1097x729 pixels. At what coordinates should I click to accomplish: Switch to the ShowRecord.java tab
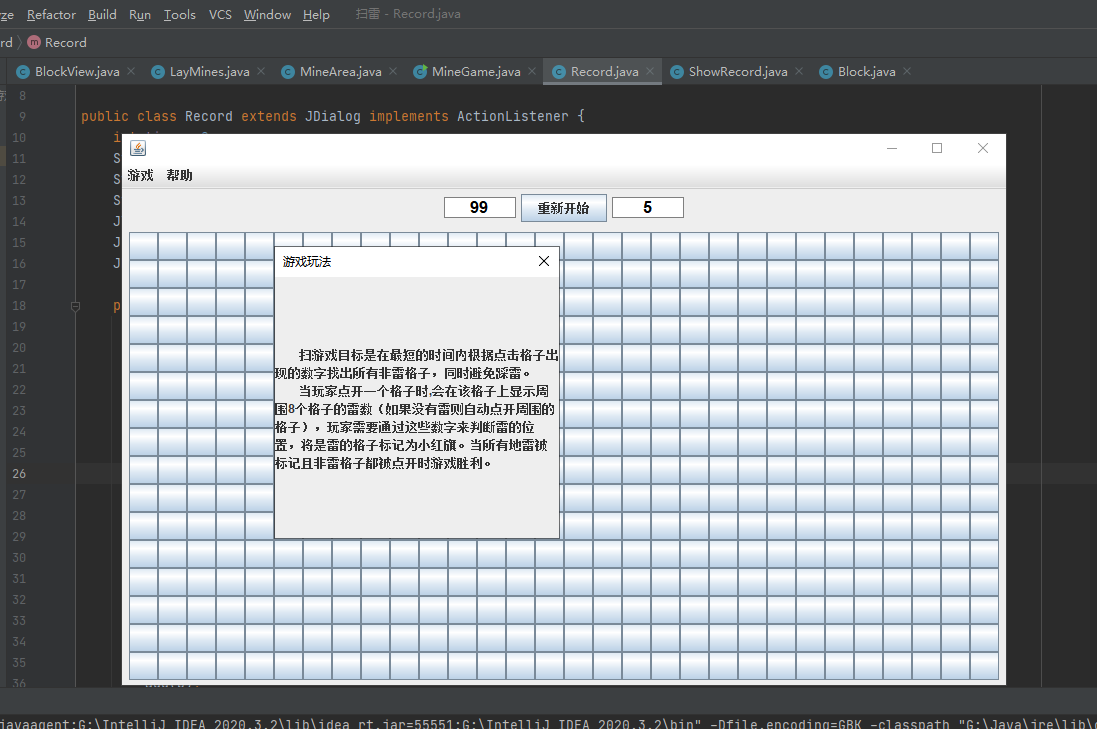[x=738, y=71]
